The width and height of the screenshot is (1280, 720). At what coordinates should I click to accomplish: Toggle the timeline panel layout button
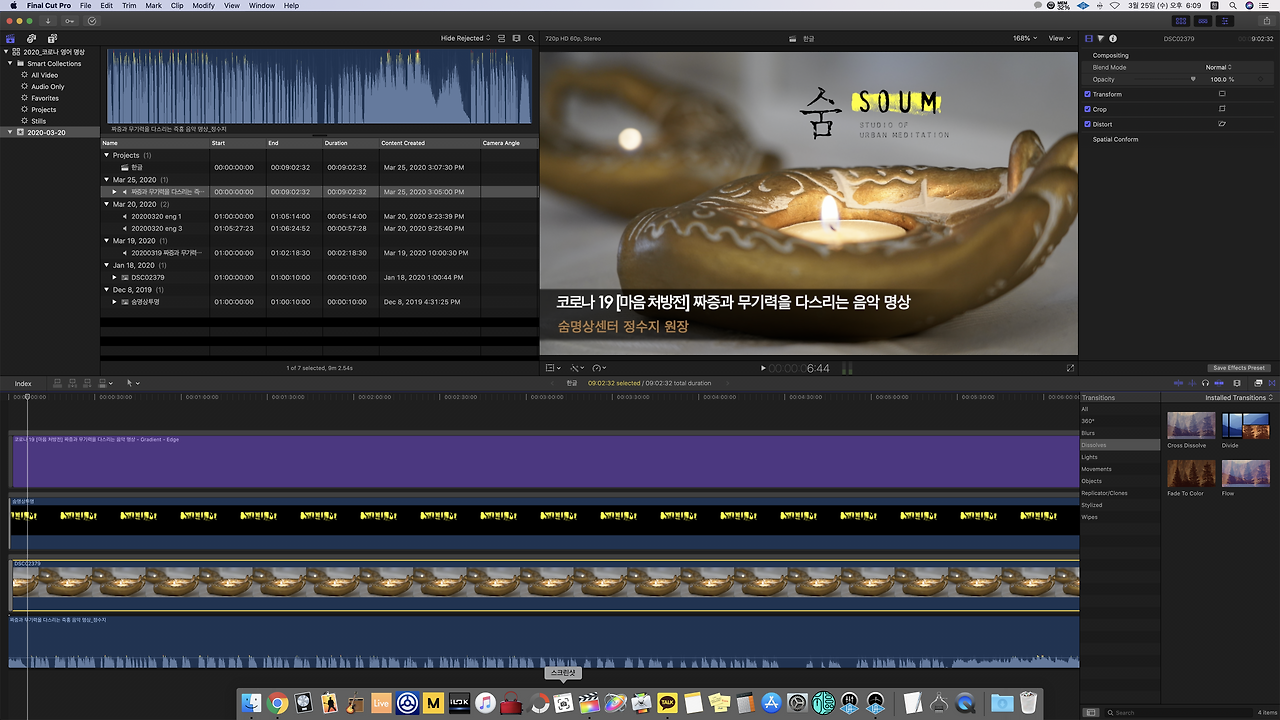point(1203,20)
